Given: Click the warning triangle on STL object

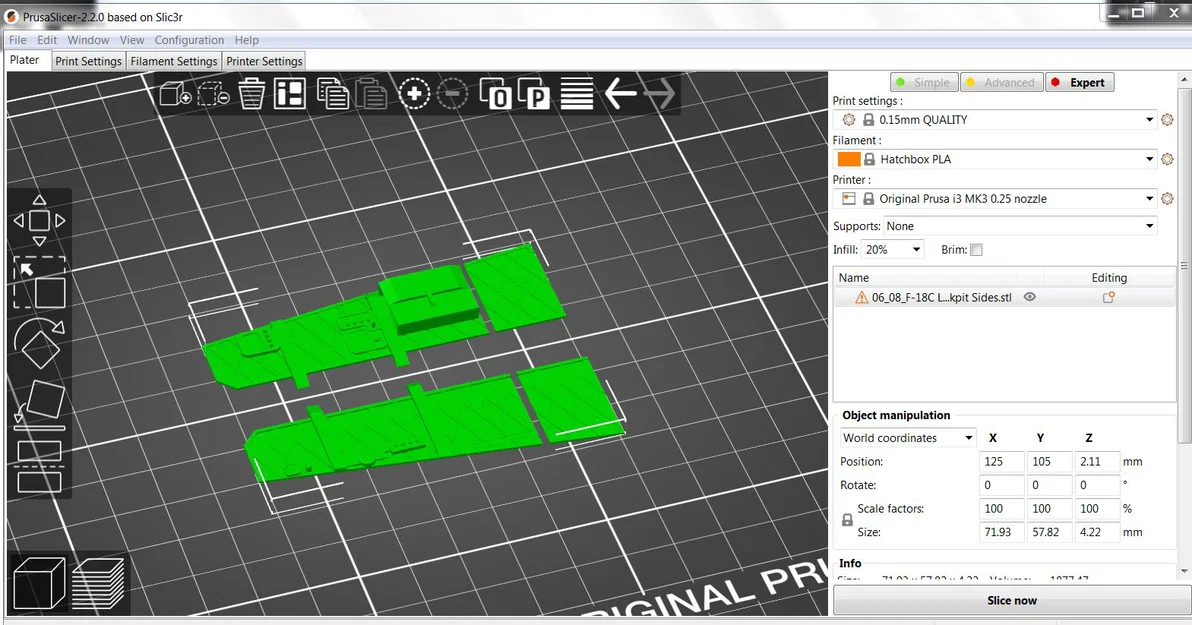Looking at the screenshot, I should pyautogui.click(x=861, y=297).
